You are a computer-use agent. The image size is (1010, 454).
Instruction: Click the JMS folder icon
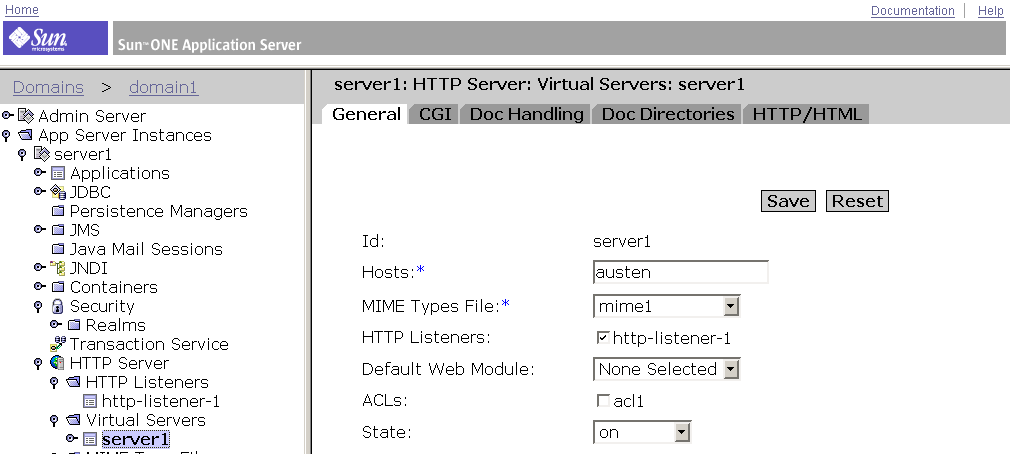tap(58, 230)
